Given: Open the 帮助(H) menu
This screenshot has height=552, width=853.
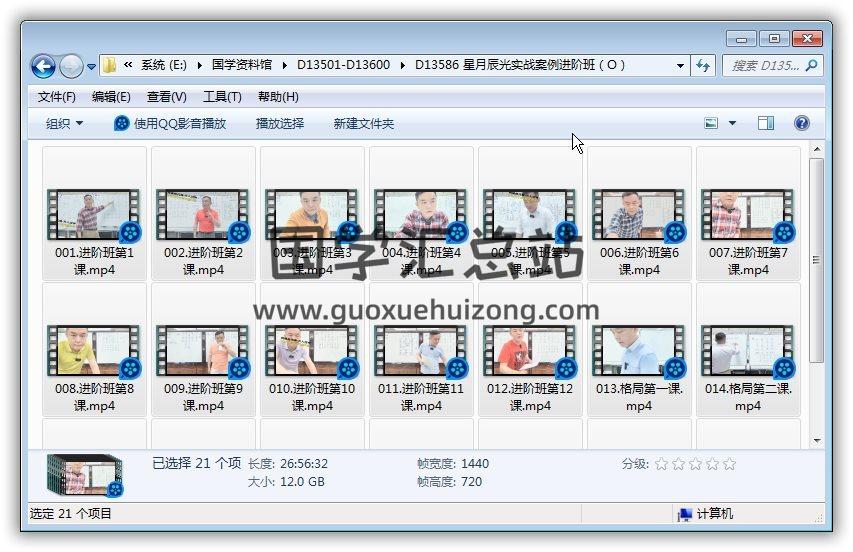Looking at the screenshot, I should coord(278,97).
